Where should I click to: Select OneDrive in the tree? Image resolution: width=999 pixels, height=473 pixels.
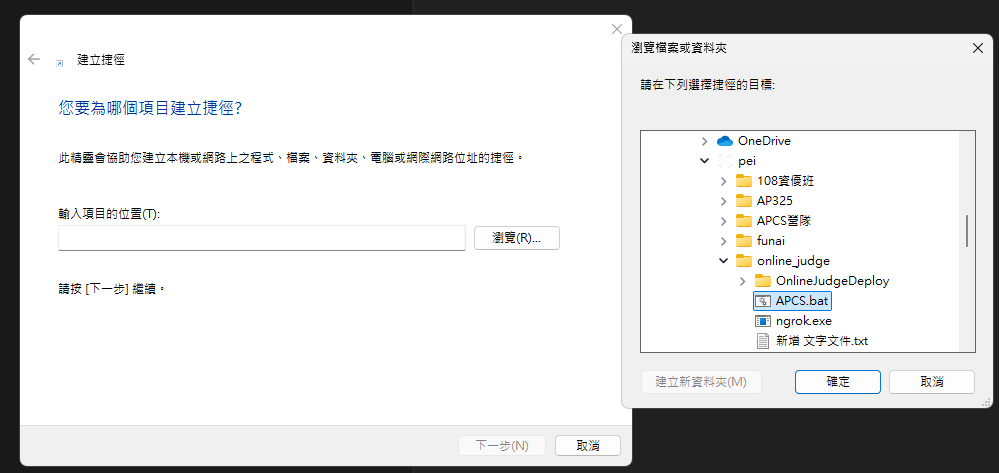(x=764, y=141)
